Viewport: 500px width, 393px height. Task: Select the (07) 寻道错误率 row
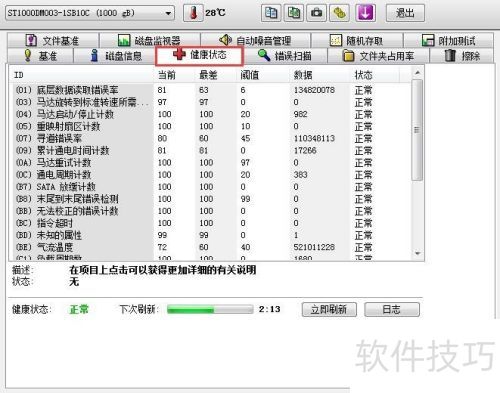(211, 138)
